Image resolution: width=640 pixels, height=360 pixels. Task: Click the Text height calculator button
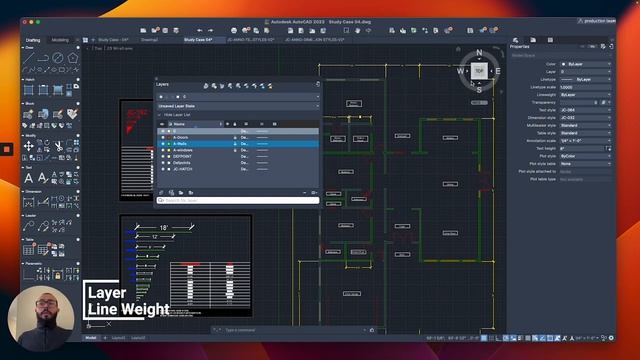(608, 149)
